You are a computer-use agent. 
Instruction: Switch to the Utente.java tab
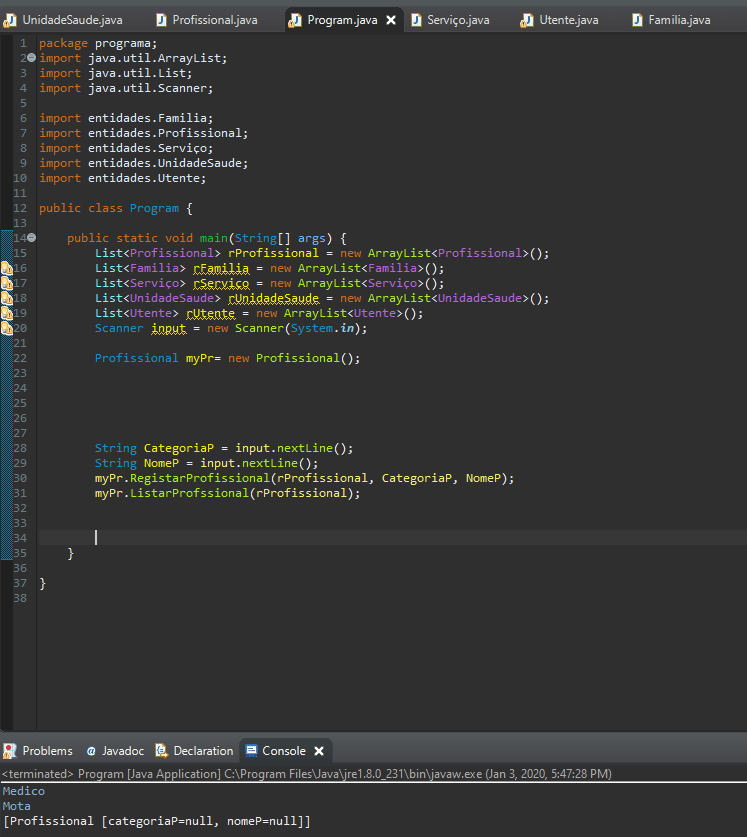click(x=560, y=20)
